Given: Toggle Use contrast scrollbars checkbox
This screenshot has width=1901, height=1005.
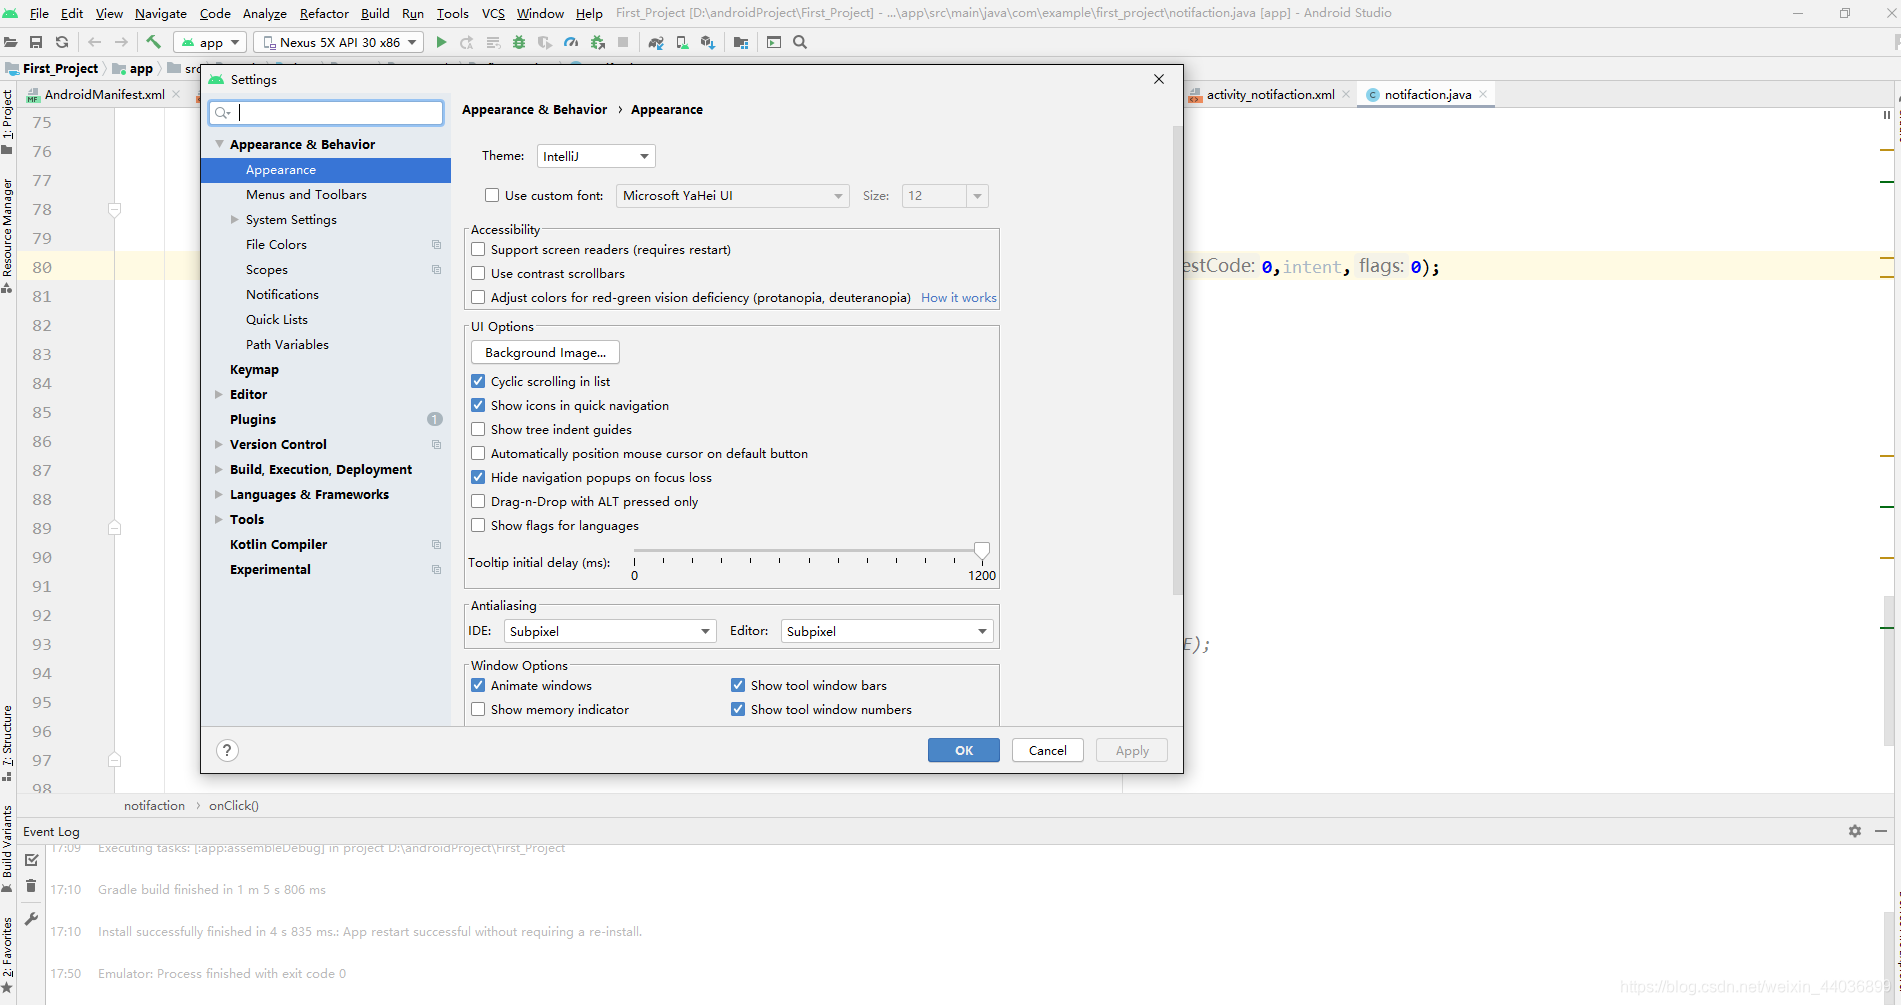Looking at the screenshot, I should [478, 273].
